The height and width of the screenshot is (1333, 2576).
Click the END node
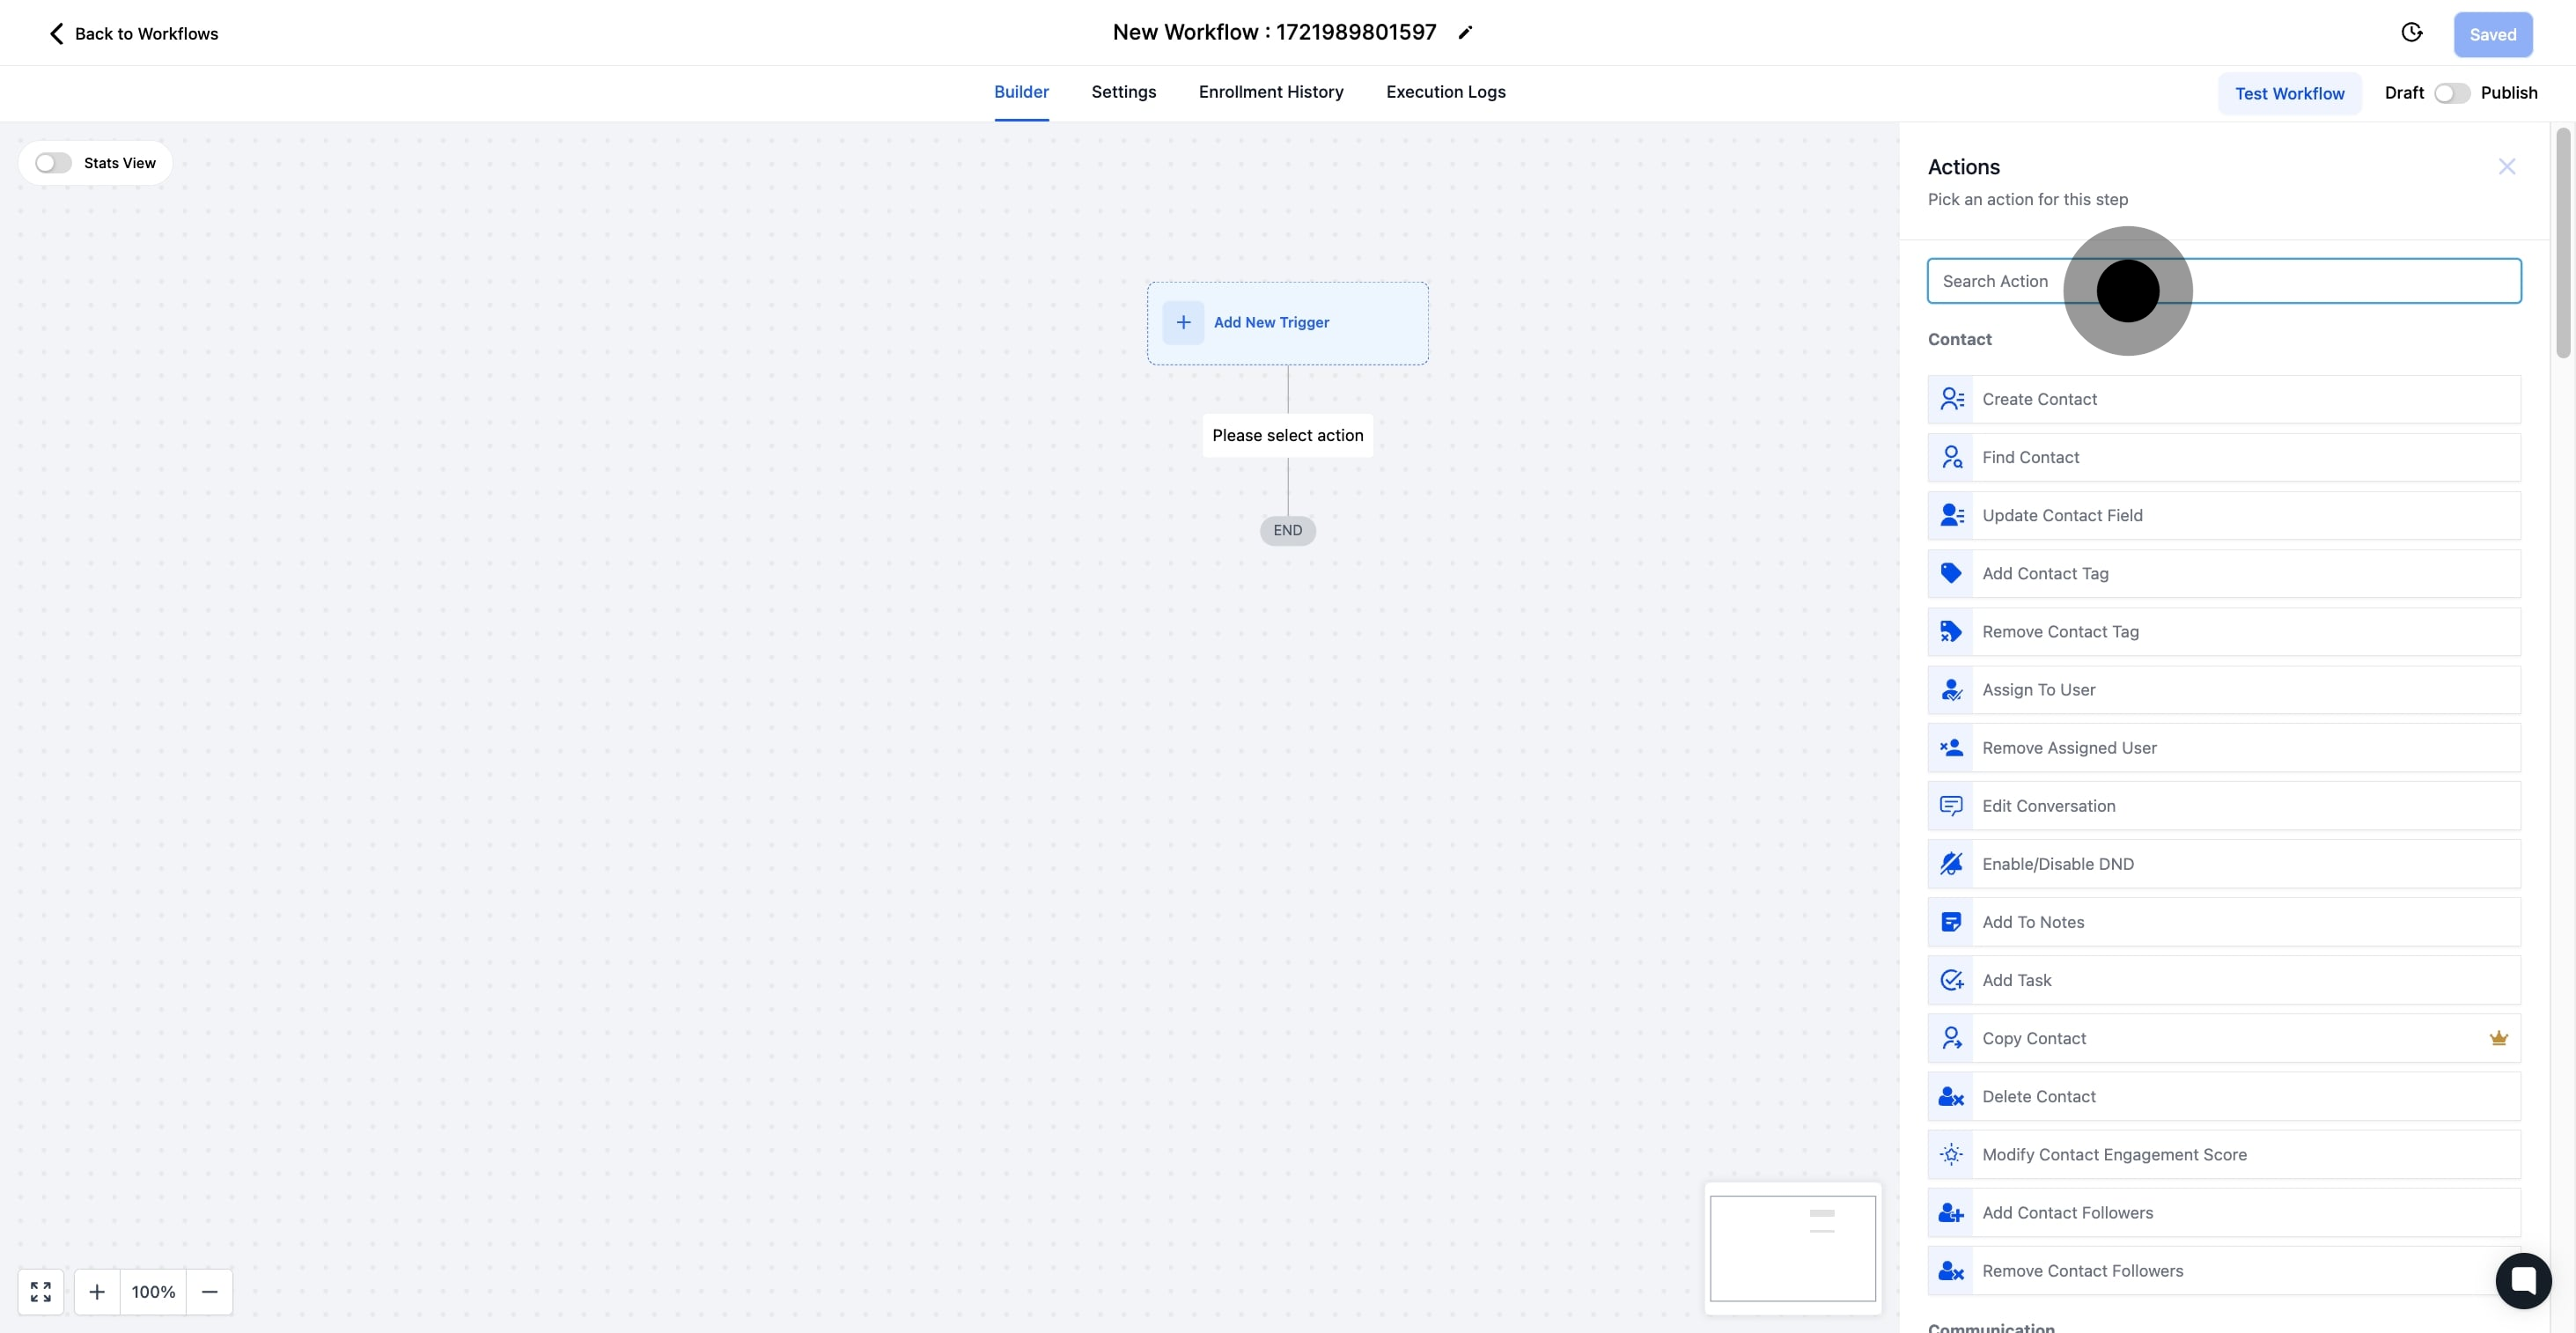click(1287, 530)
